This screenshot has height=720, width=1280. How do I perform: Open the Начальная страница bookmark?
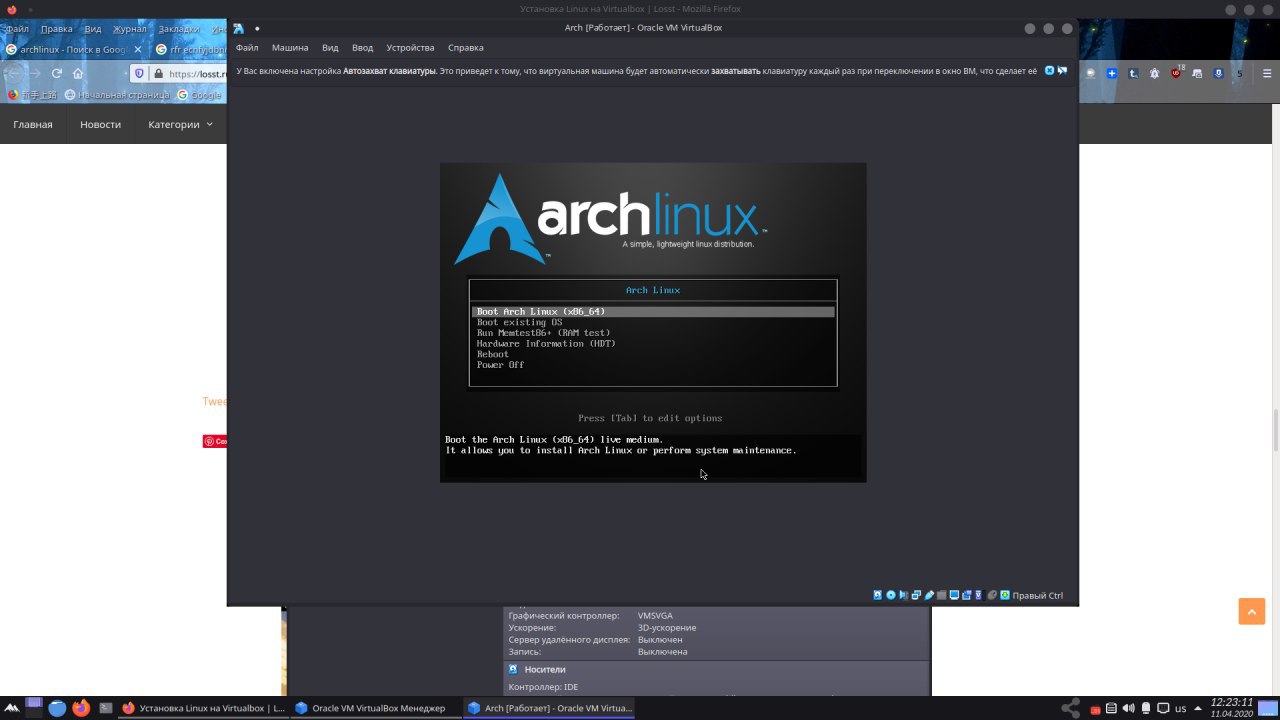click(118, 95)
